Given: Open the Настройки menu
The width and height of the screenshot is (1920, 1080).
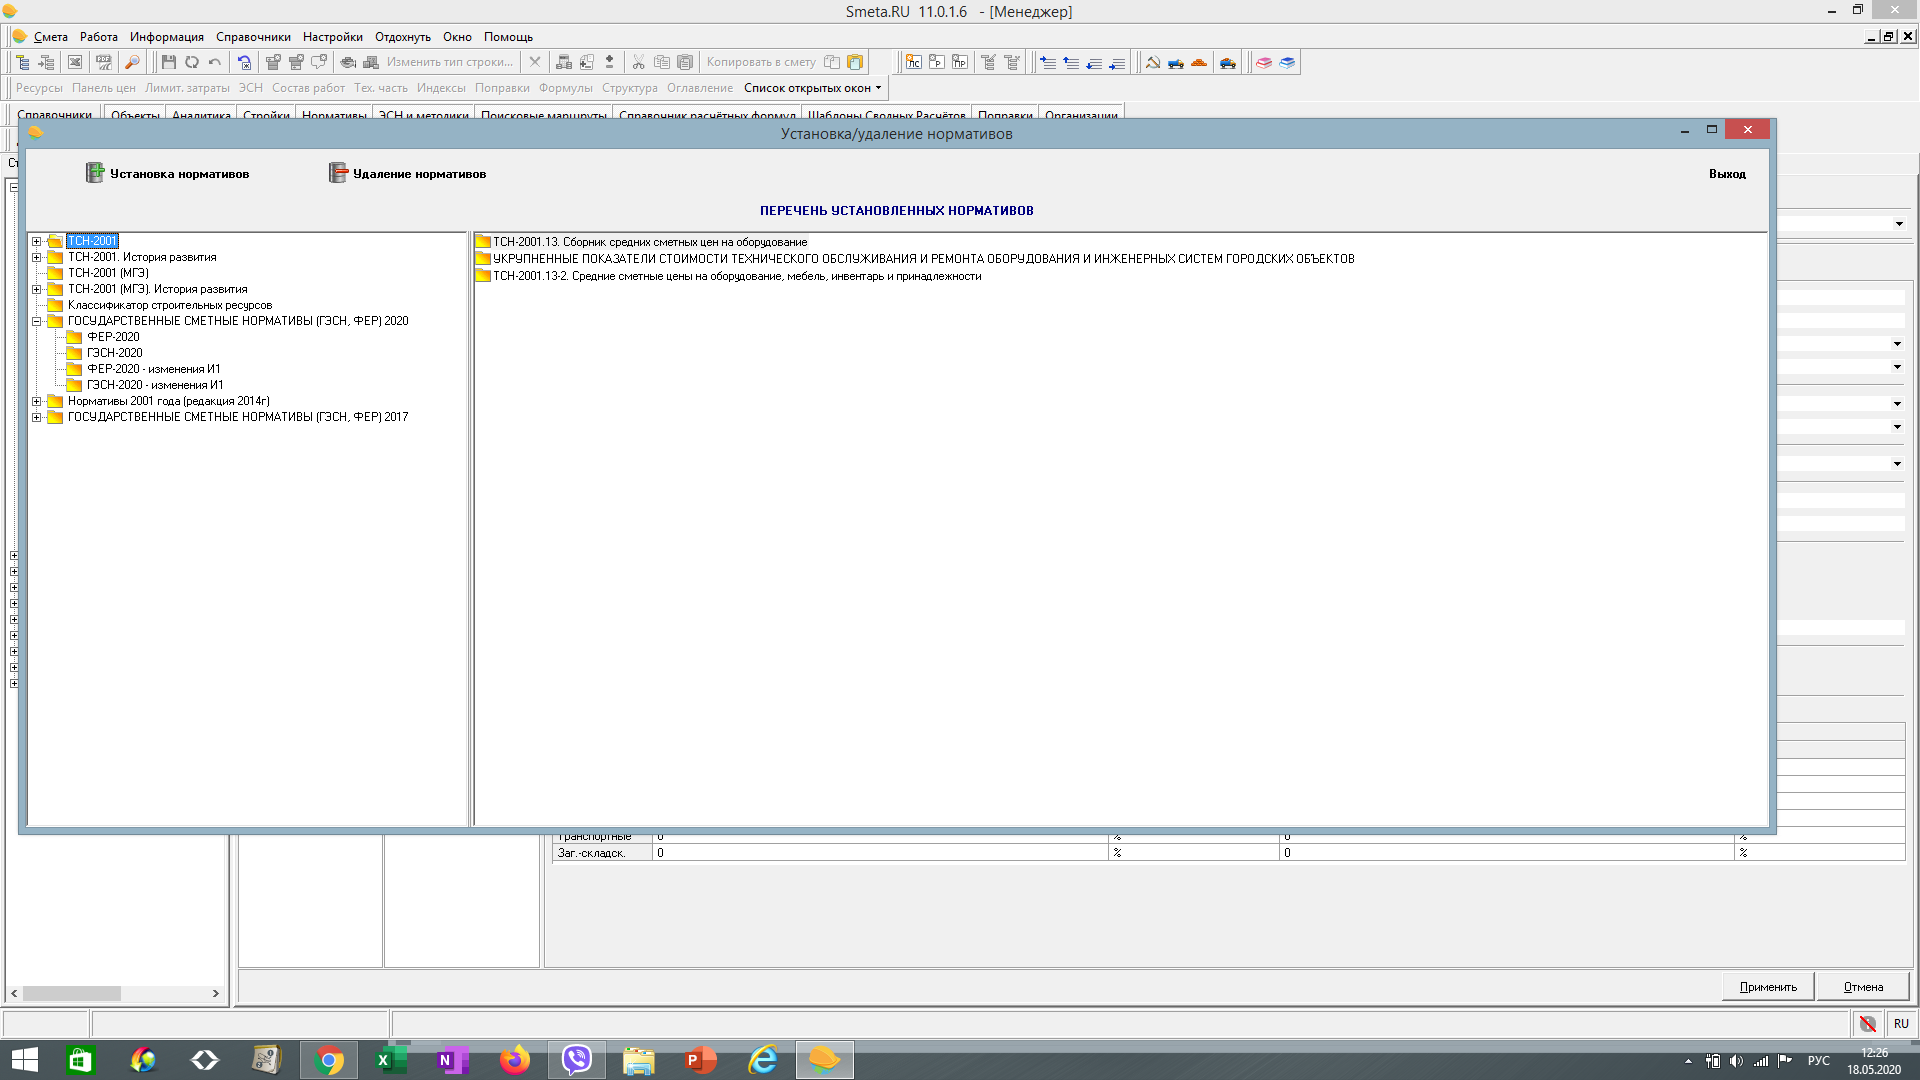Looking at the screenshot, I should pyautogui.click(x=333, y=37).
